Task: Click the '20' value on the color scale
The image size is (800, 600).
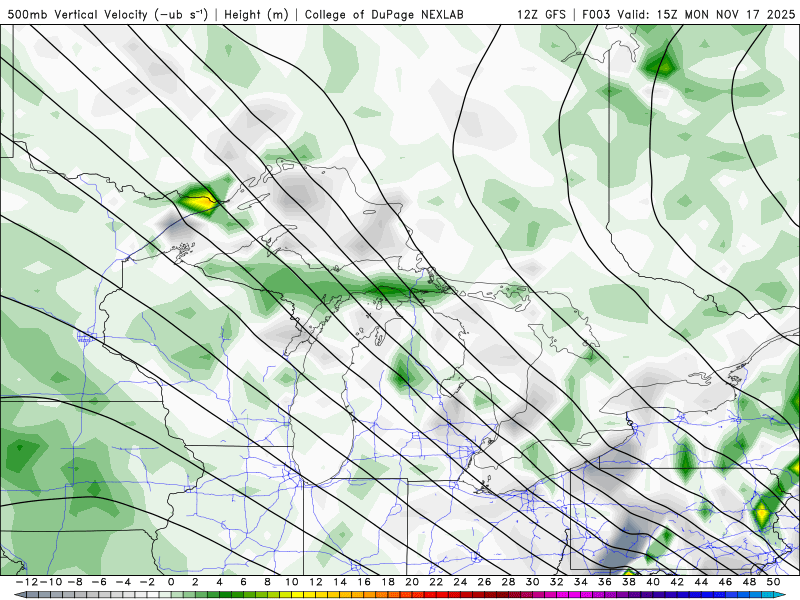Action: tap(412, 582)
